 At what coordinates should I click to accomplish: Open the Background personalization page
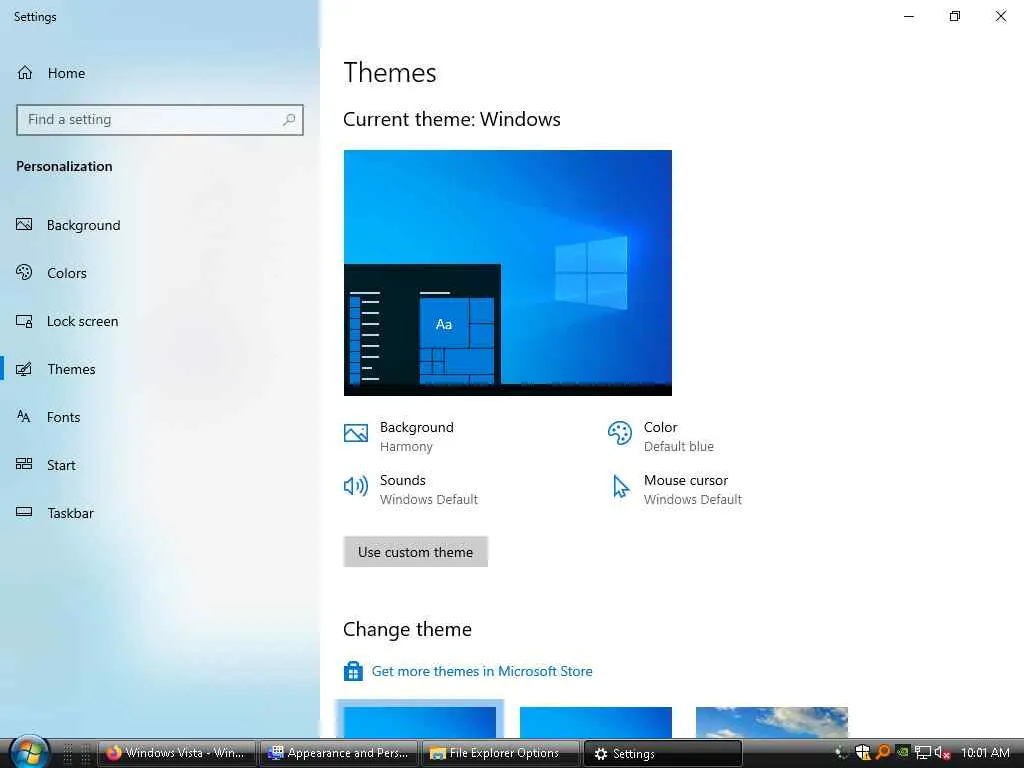click(x=69, y=225)
